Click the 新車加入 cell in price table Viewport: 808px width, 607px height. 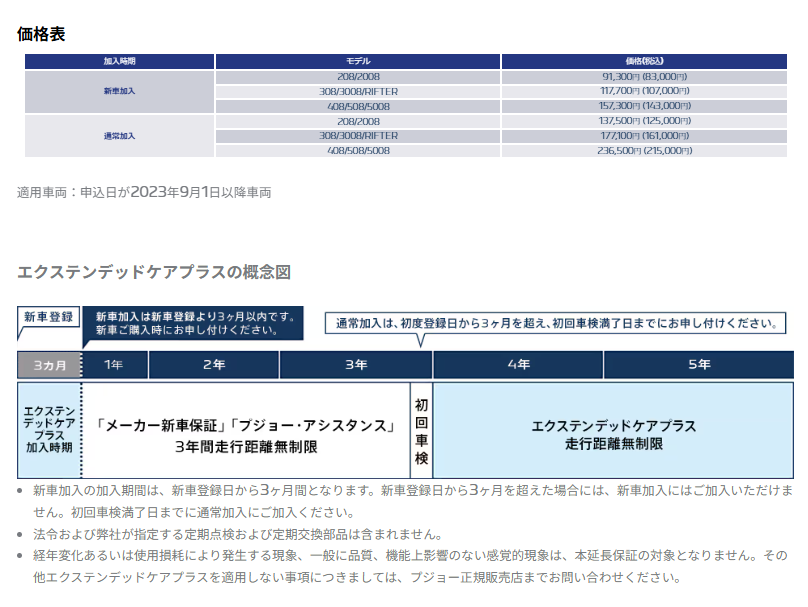(119, 91)
